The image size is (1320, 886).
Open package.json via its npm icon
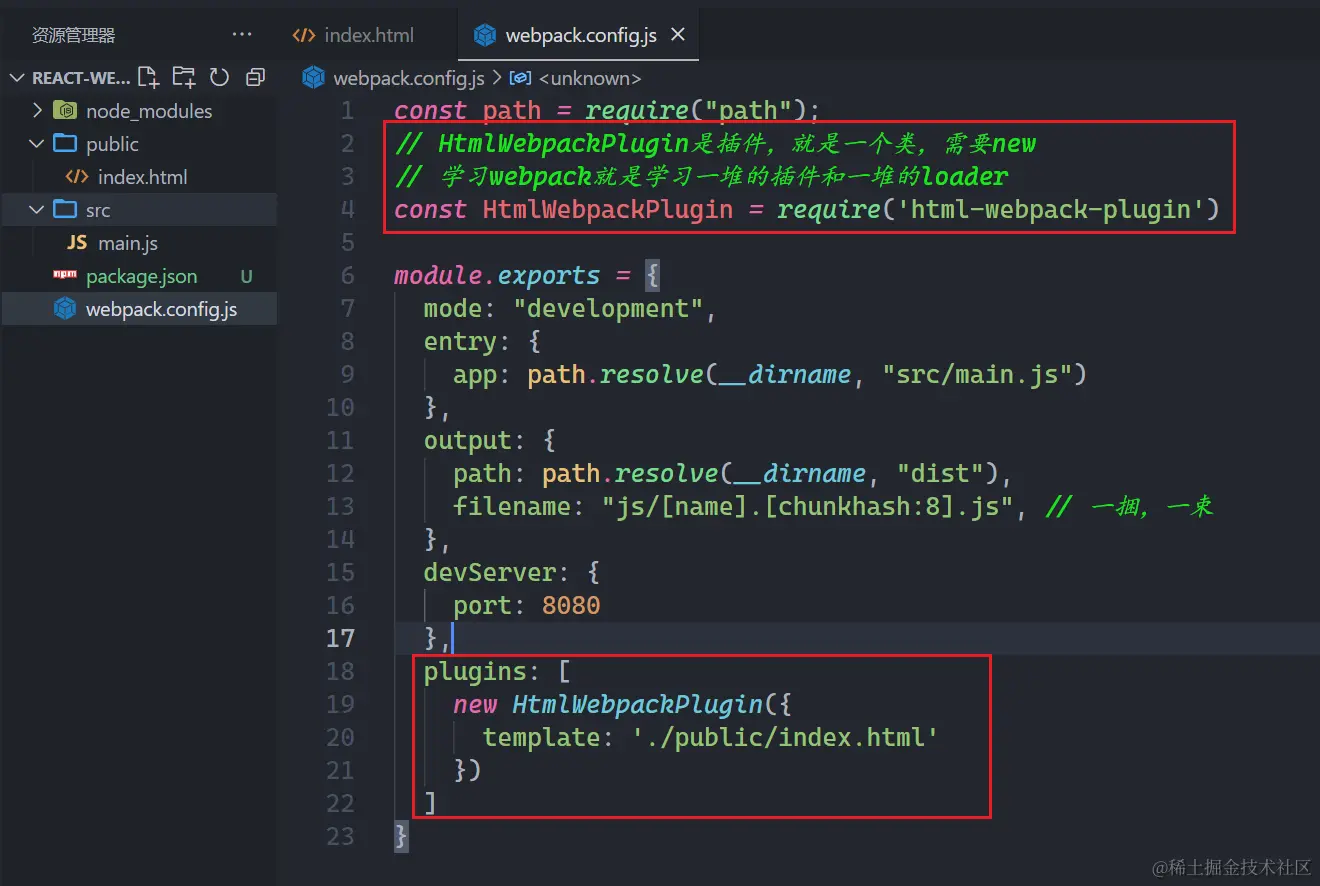[x=65, y=275]
